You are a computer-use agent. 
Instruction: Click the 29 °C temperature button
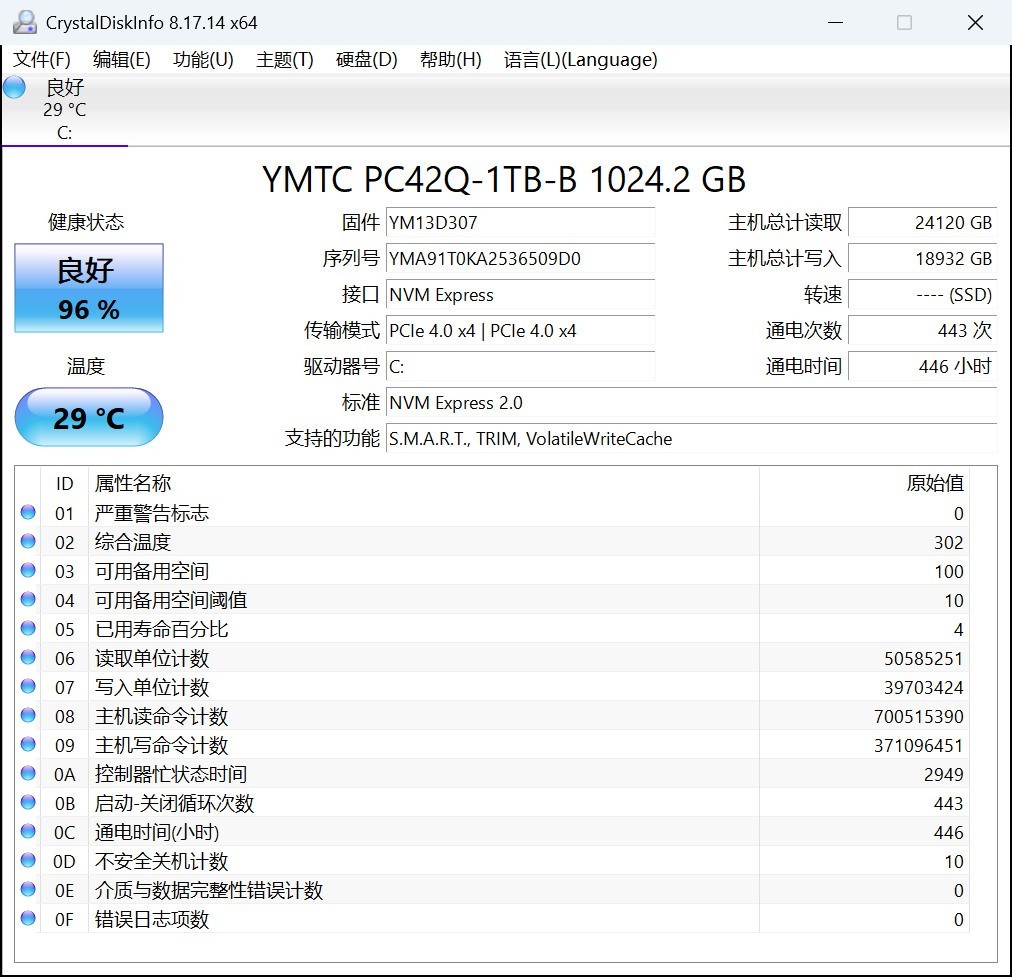[89, 418]
